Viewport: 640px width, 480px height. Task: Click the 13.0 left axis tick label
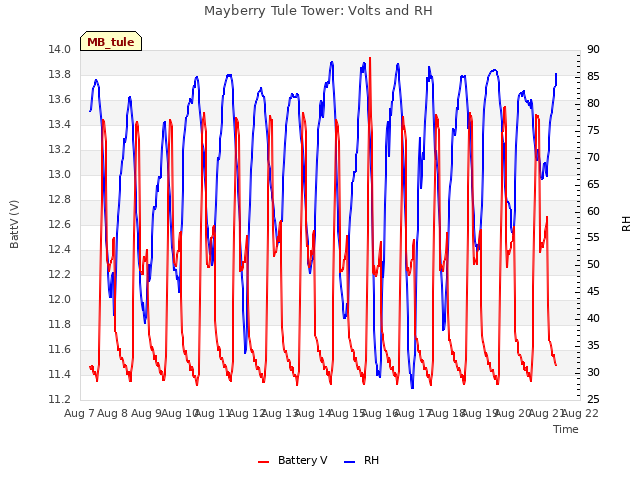pyautogui.click(x=60, y=174)
